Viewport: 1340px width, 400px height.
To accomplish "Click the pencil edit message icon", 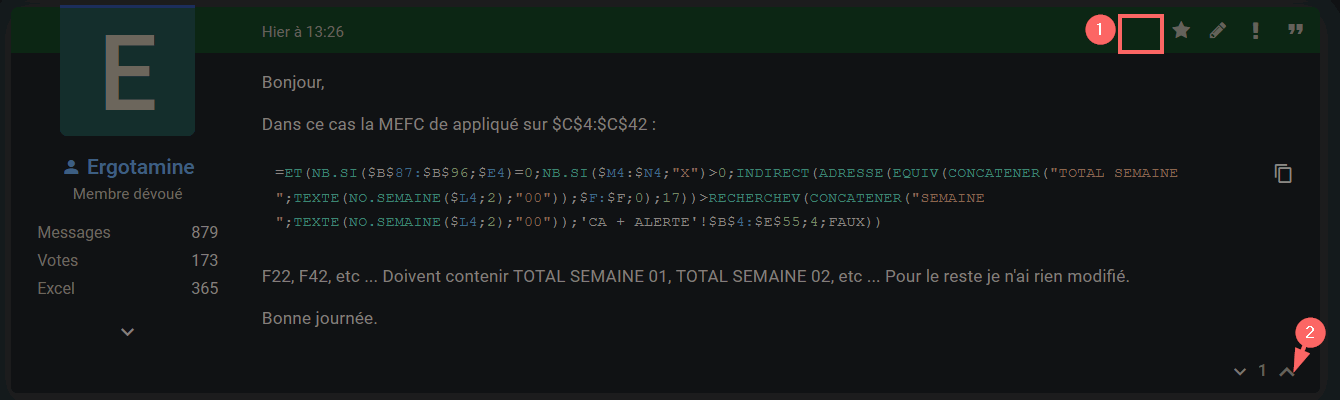I will coord(1217,31).
